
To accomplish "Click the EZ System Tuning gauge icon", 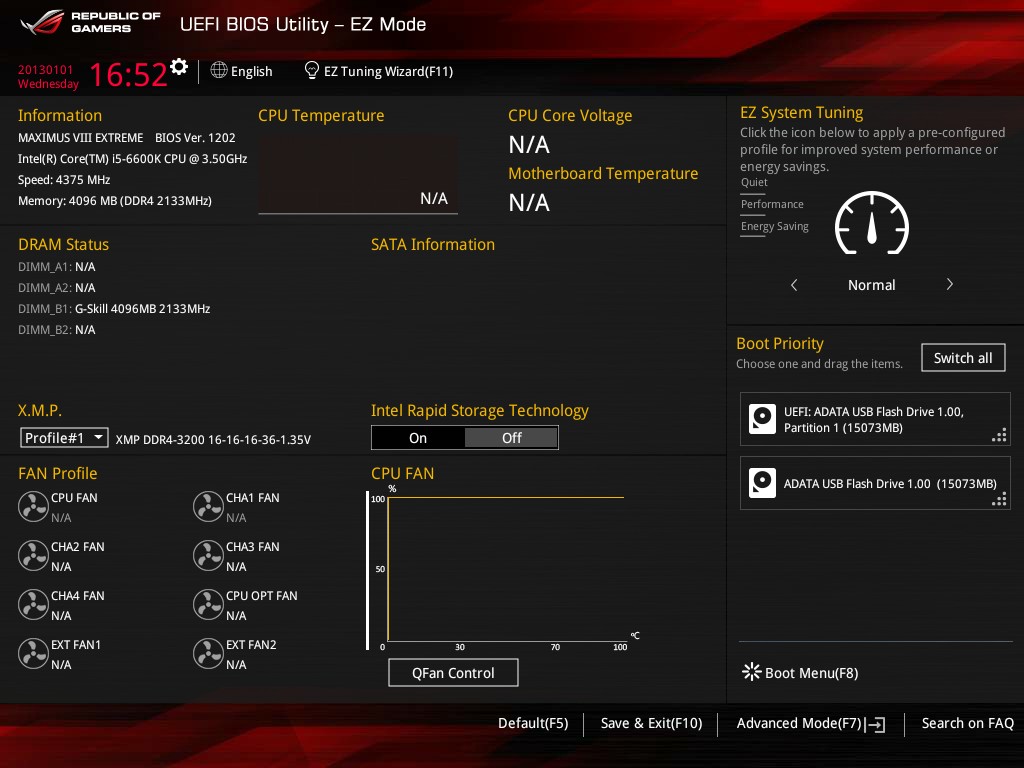I will (872, 223).
